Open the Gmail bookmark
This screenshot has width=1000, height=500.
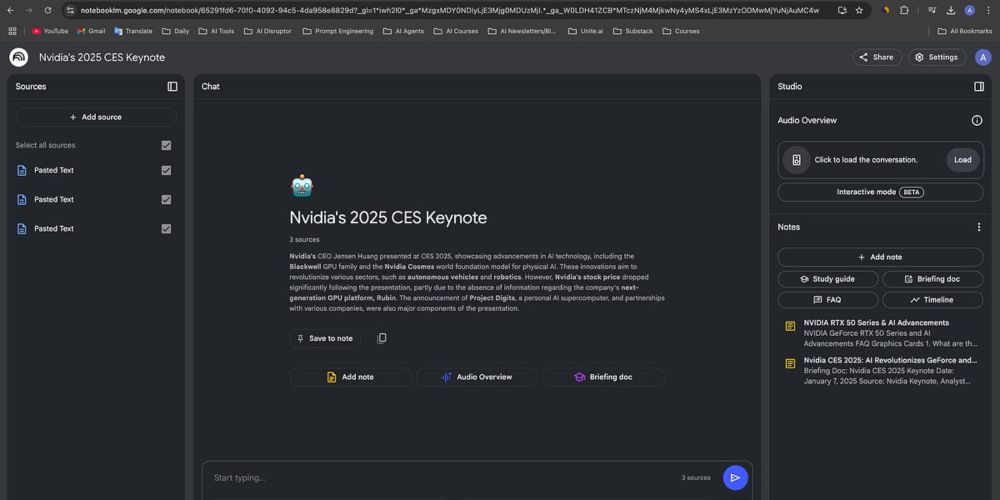click(91, 31)
